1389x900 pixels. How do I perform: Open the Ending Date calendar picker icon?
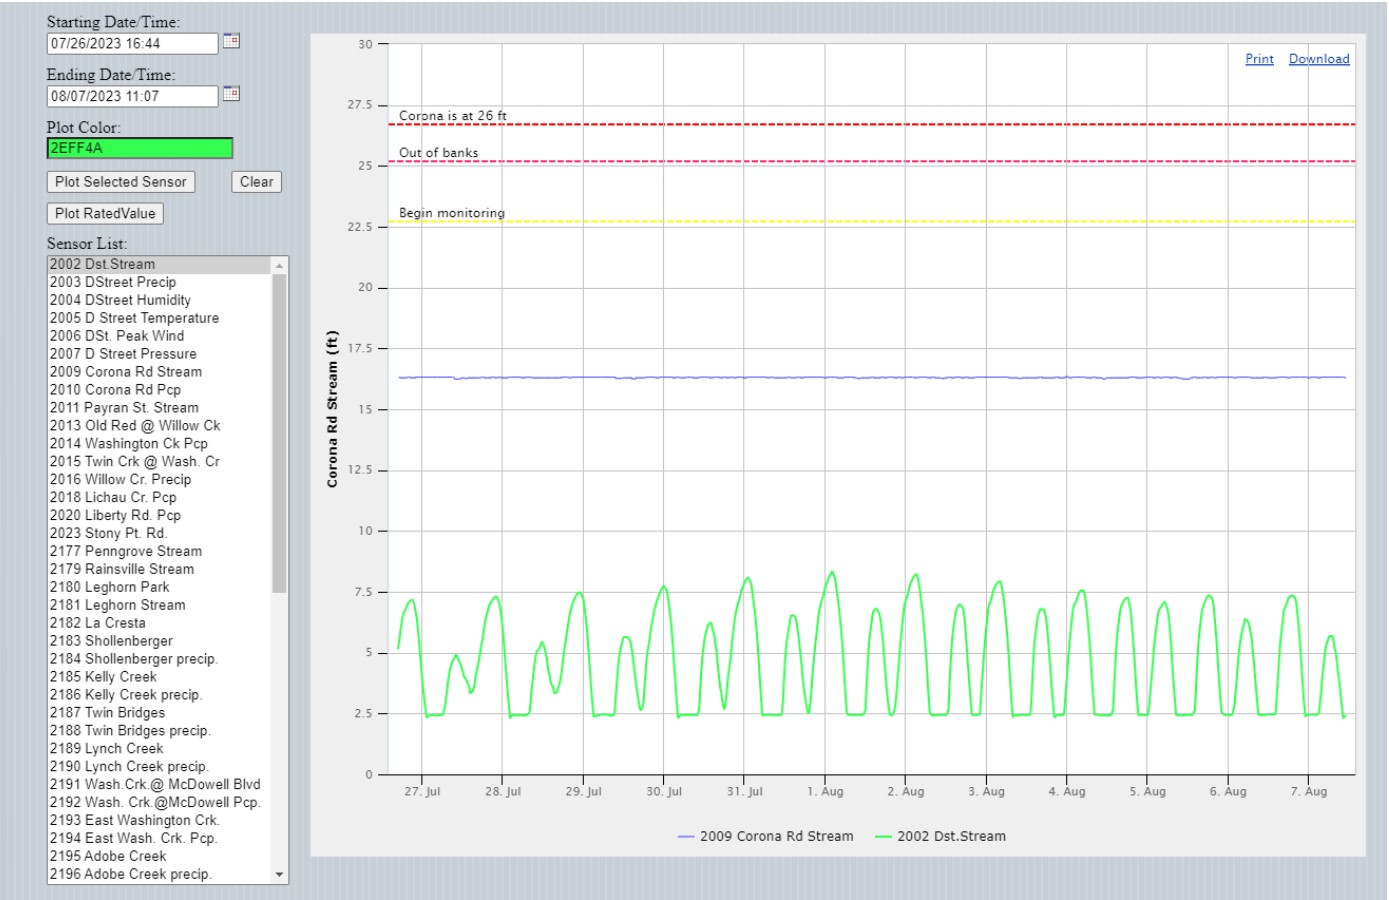(x=231, y=94)
